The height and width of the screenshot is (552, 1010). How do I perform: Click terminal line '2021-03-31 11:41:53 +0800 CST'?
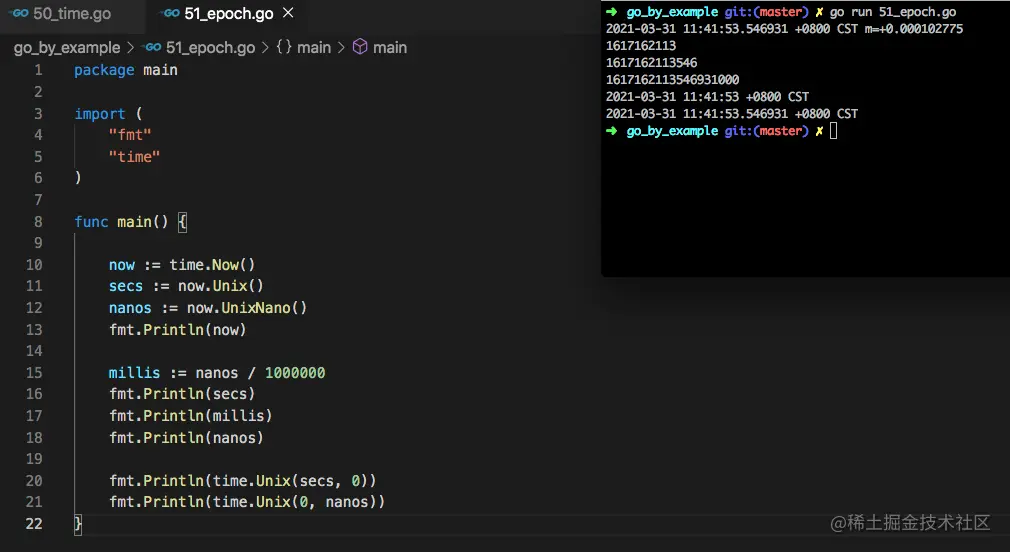tap(707, 97)
